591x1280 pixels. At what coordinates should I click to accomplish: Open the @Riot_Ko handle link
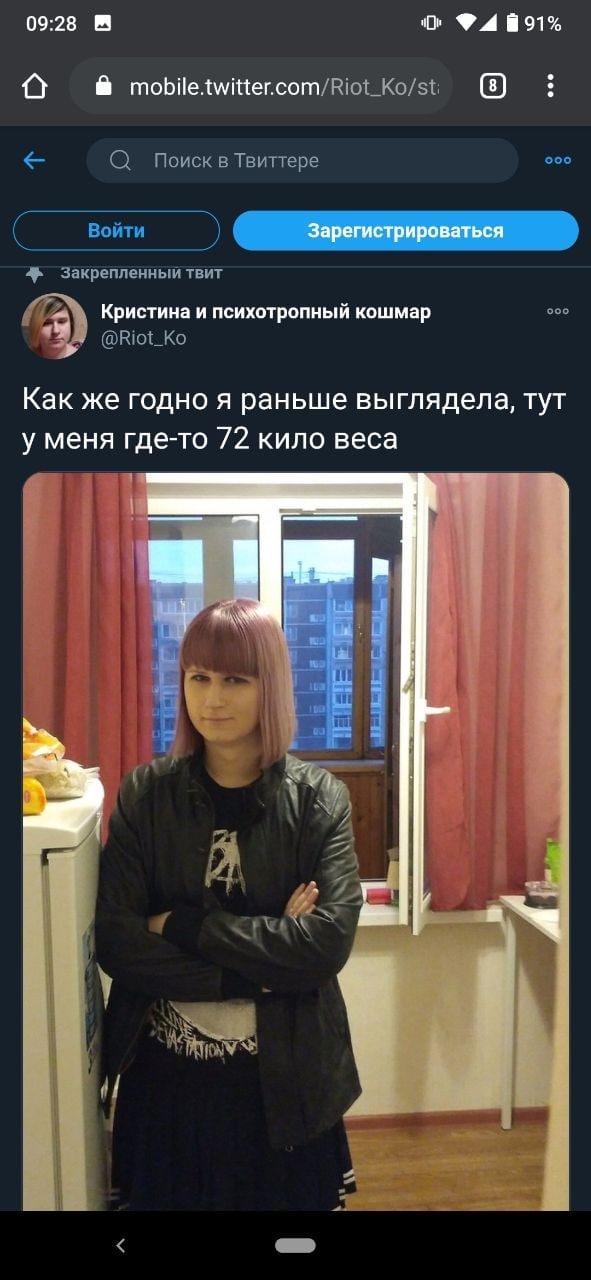point(144,338)
